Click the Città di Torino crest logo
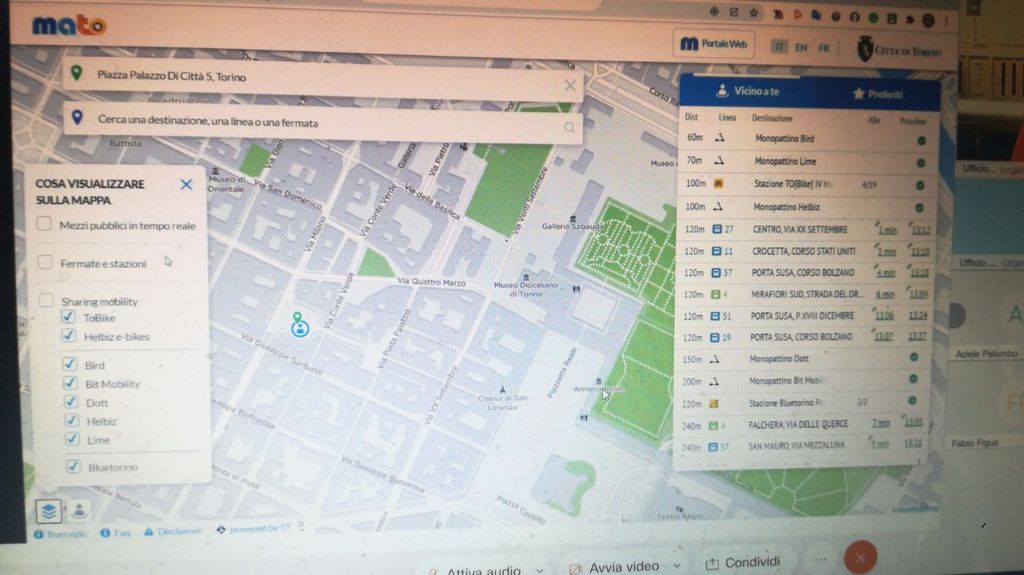The image size is (1024, 575). click(866, 48)
